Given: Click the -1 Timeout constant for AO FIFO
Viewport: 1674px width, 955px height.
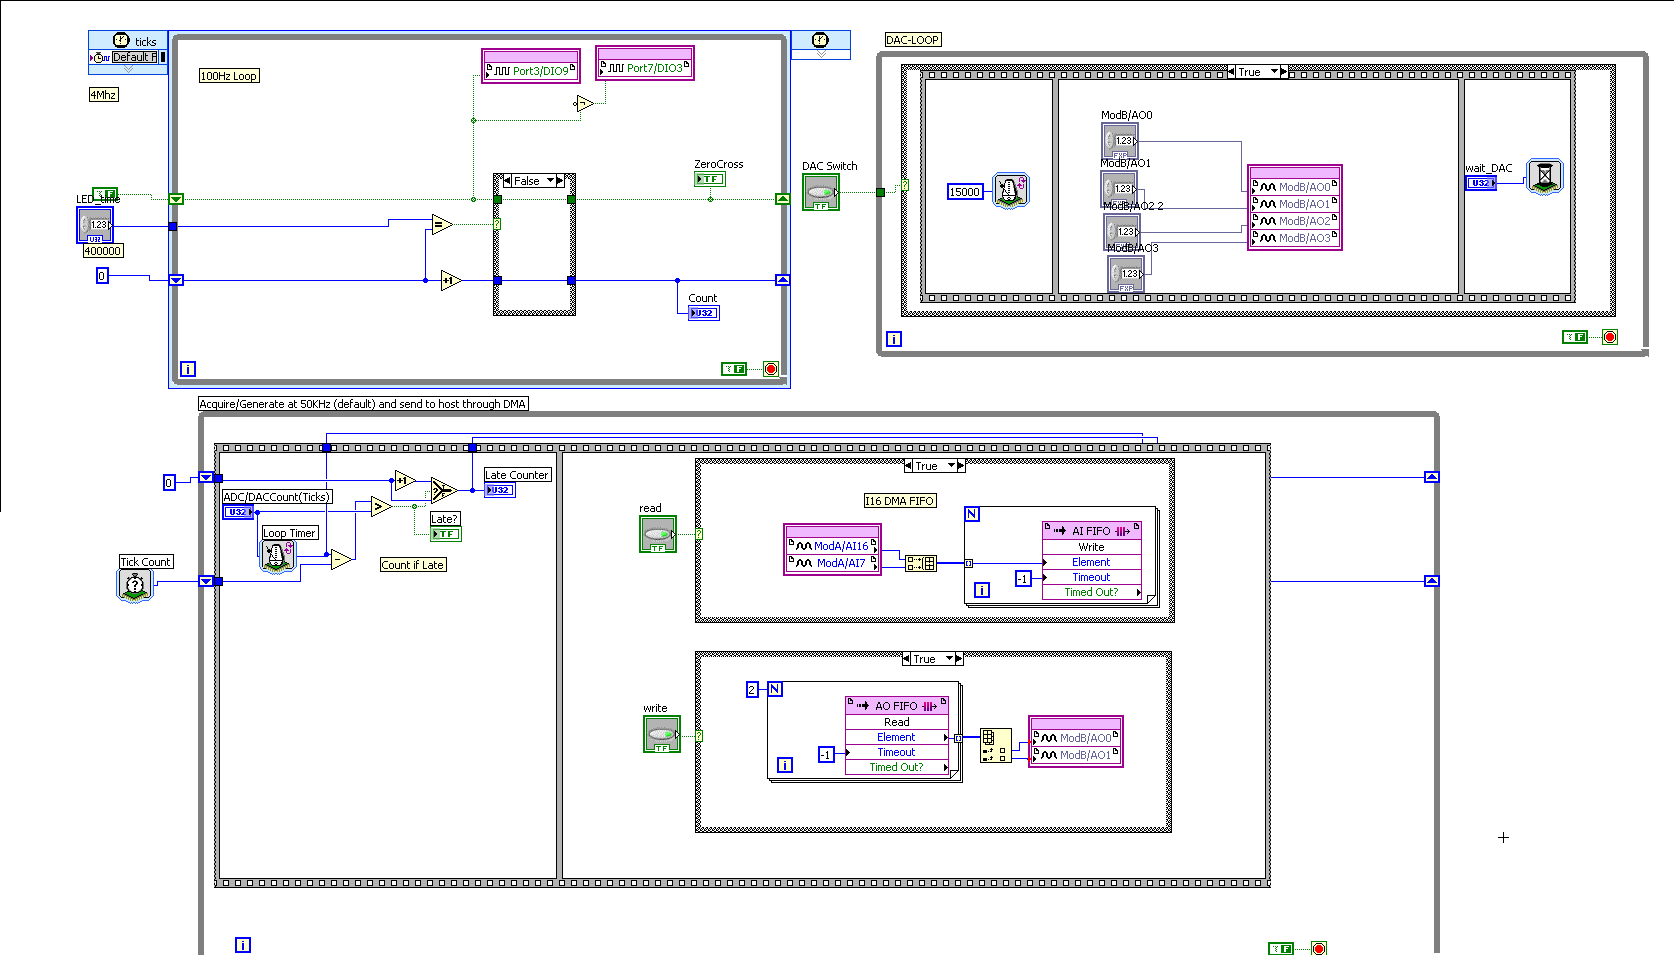Looking at the screenshot, I should 826,755.
